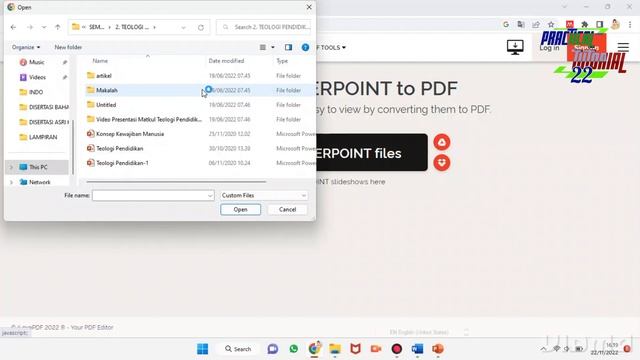Upload from Dropbox on webpage
This screenshot has height=360, width=640.
click(442, 162)
